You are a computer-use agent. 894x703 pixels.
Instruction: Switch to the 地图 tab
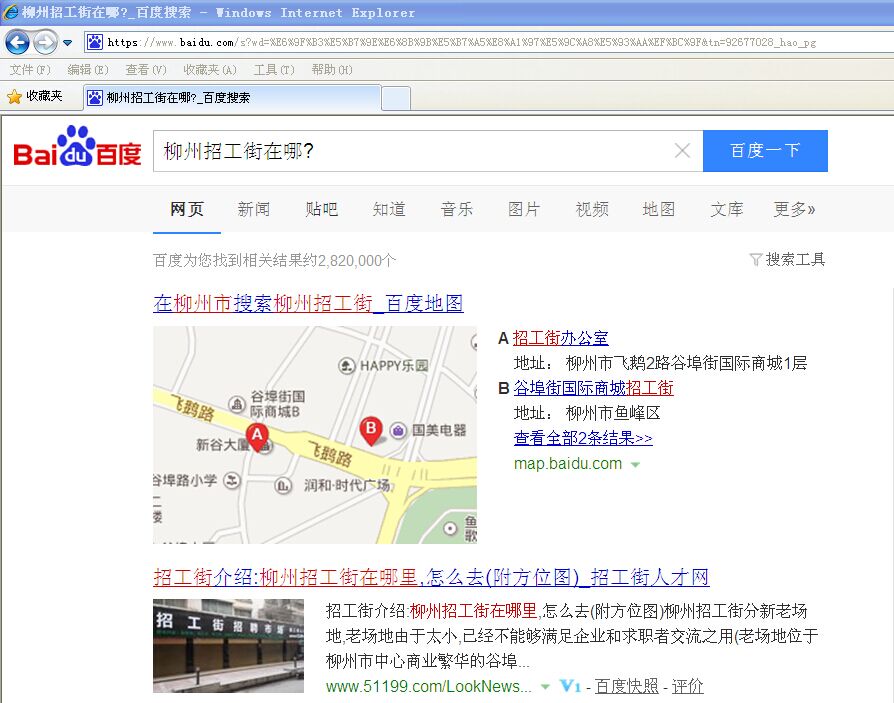[659, 209]
